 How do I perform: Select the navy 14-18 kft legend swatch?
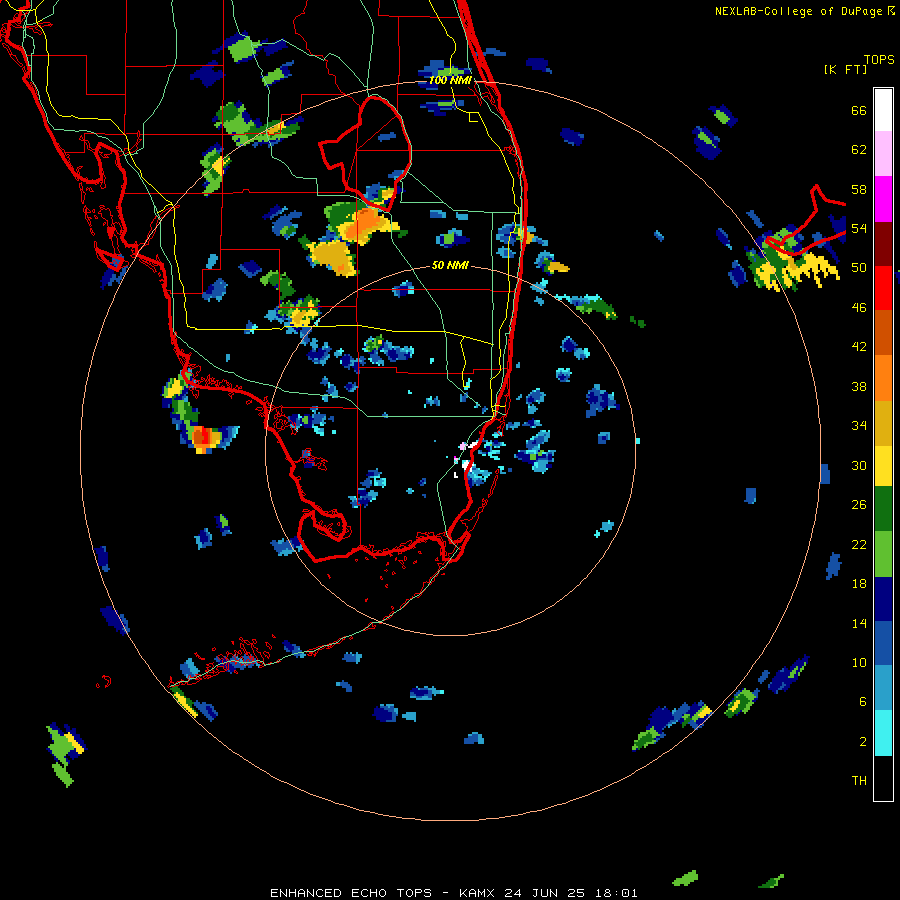coord(883,599)
